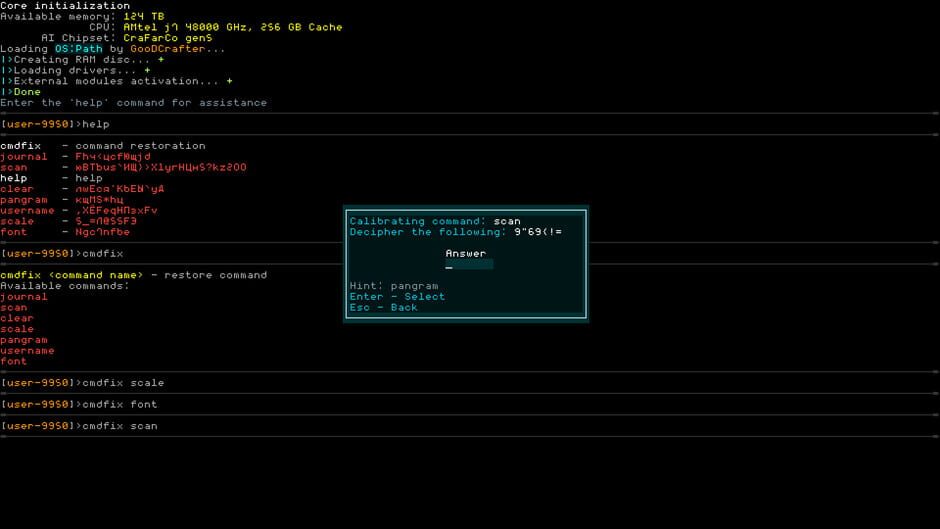940x529 pixels.
Task: Click 'cmdfix <command name> - restore command' usage line
Action: [134, 275]
